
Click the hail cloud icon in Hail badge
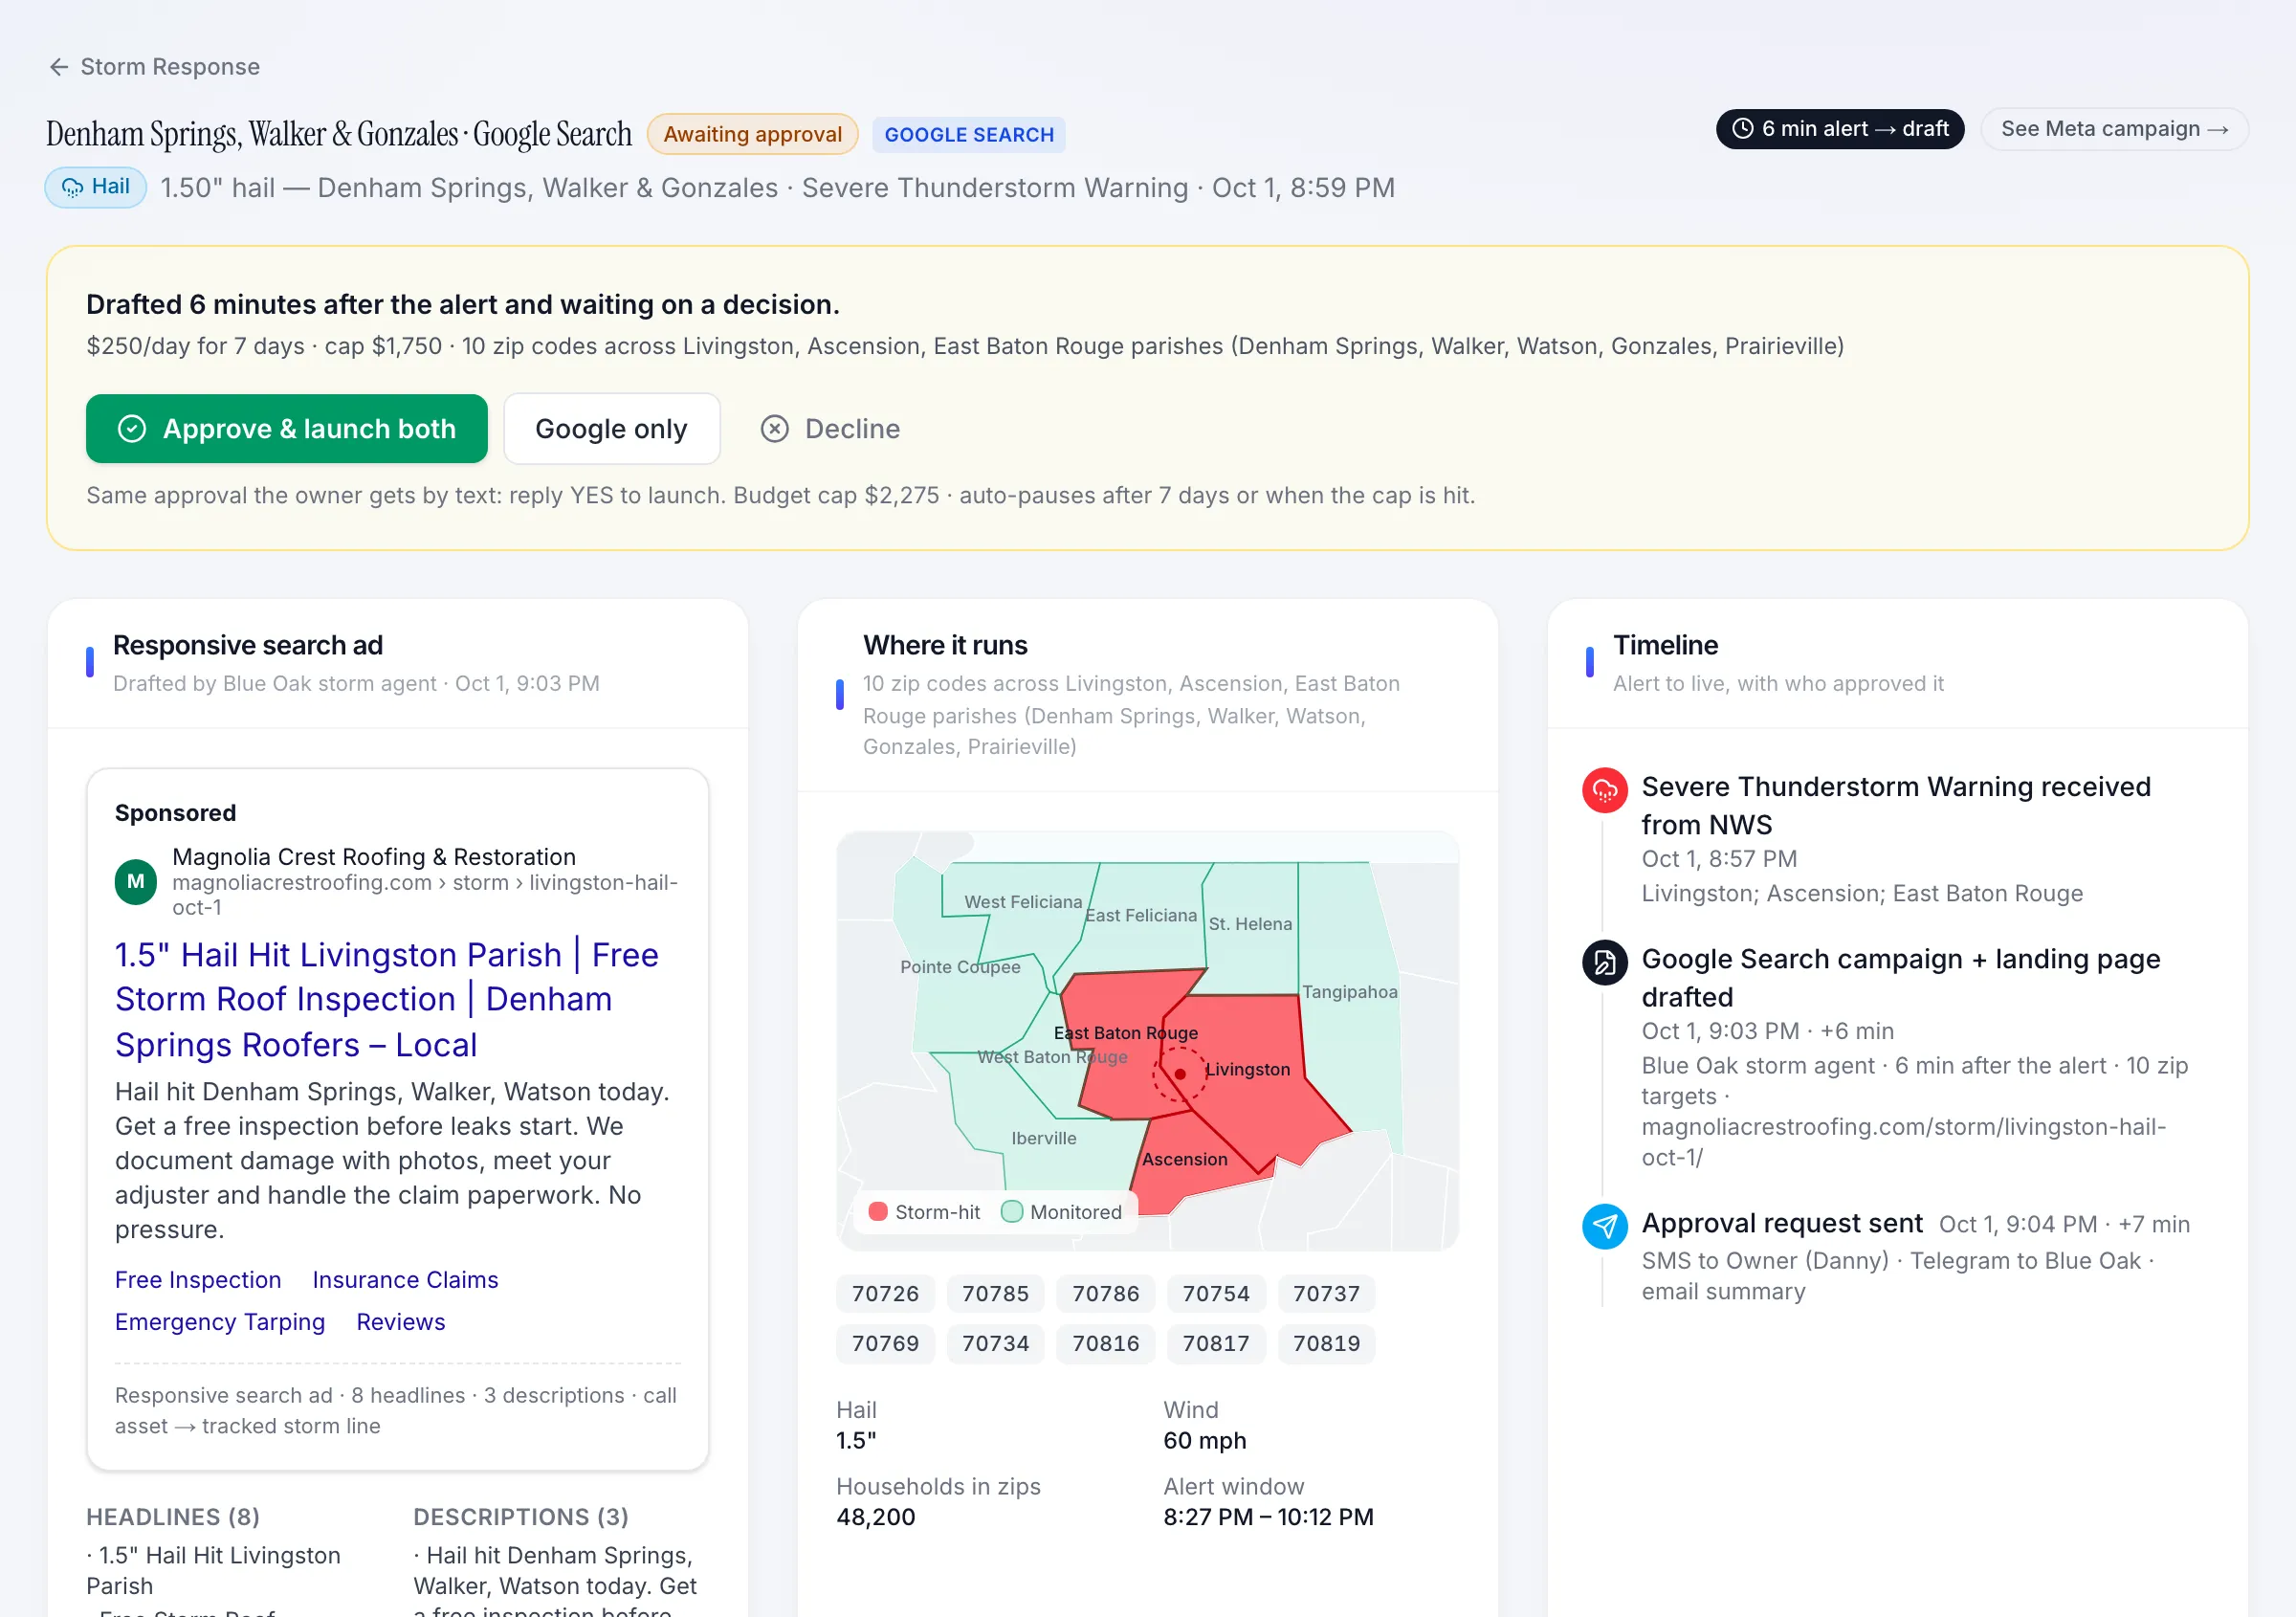coord(73,187)
